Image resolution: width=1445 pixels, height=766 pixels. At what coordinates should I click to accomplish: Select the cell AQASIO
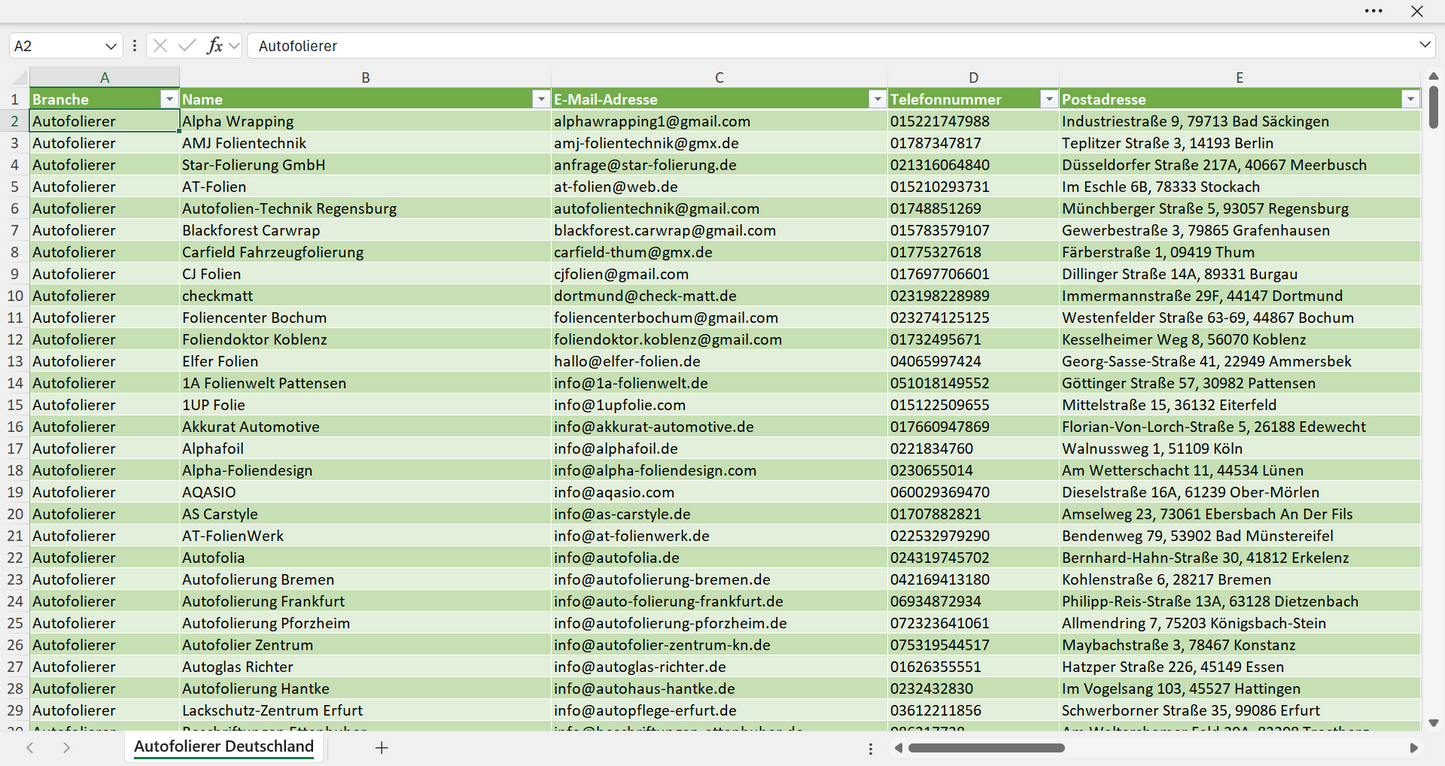click(366, 492)
